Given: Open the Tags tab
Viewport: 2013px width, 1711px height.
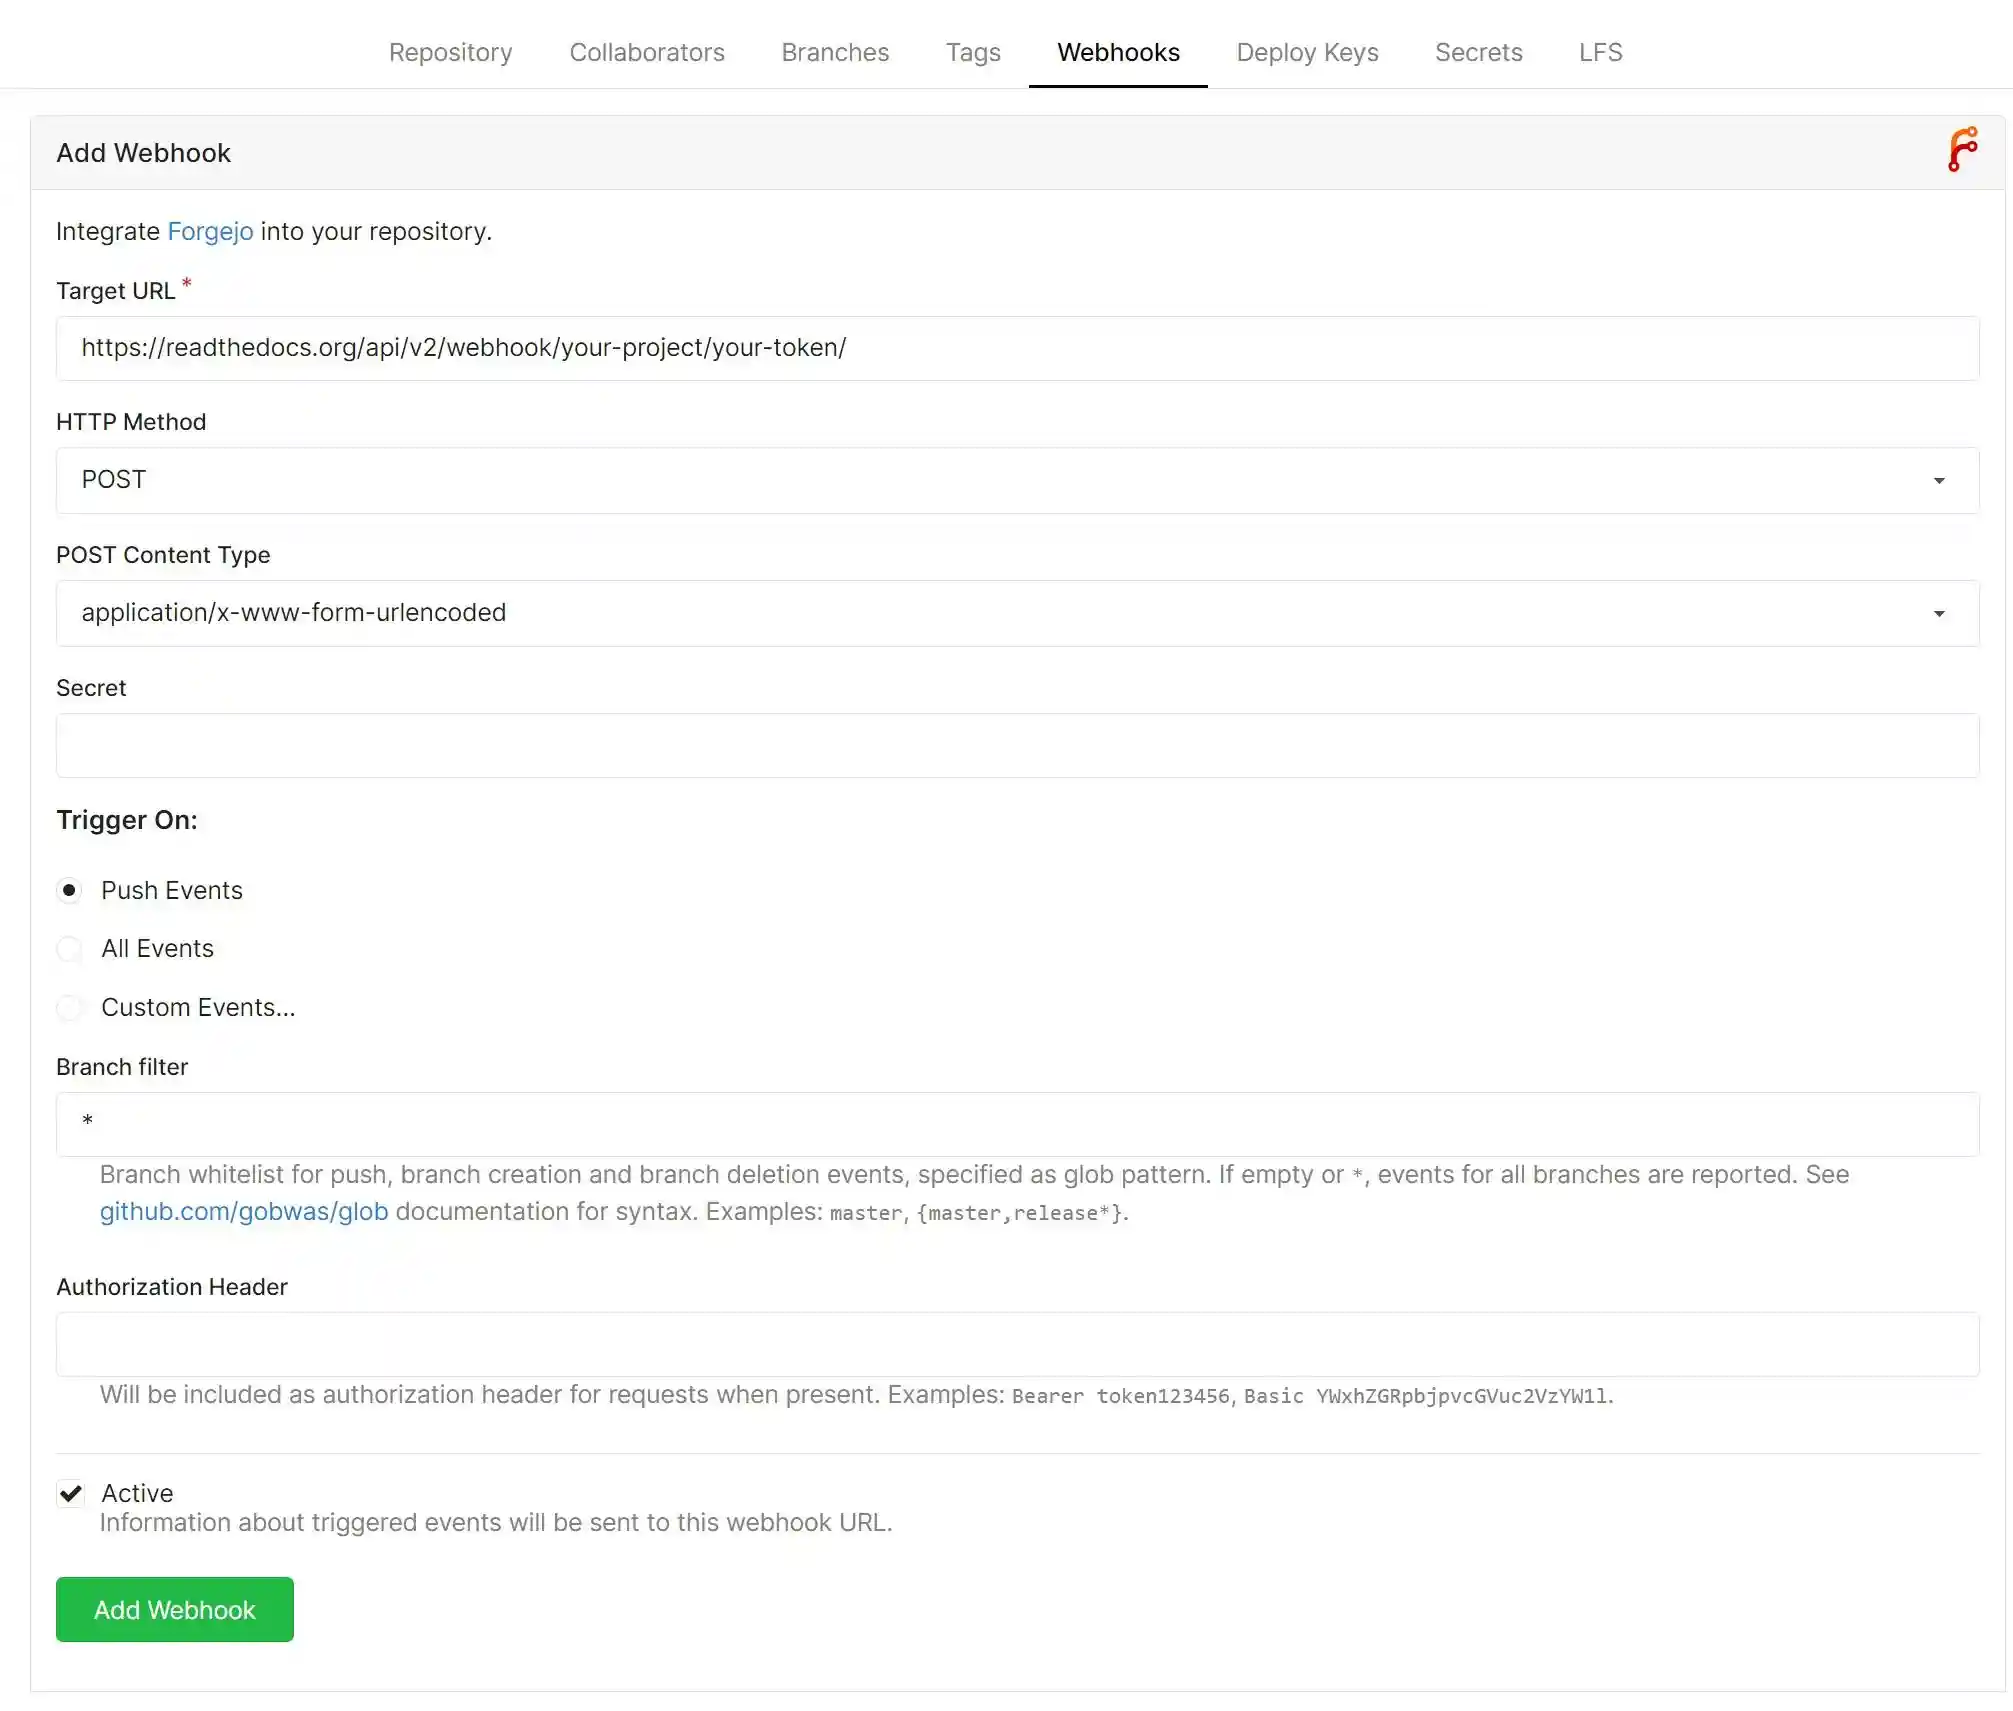Looking at the screenshot, I should pyautogui.click(x=973, y=52).
